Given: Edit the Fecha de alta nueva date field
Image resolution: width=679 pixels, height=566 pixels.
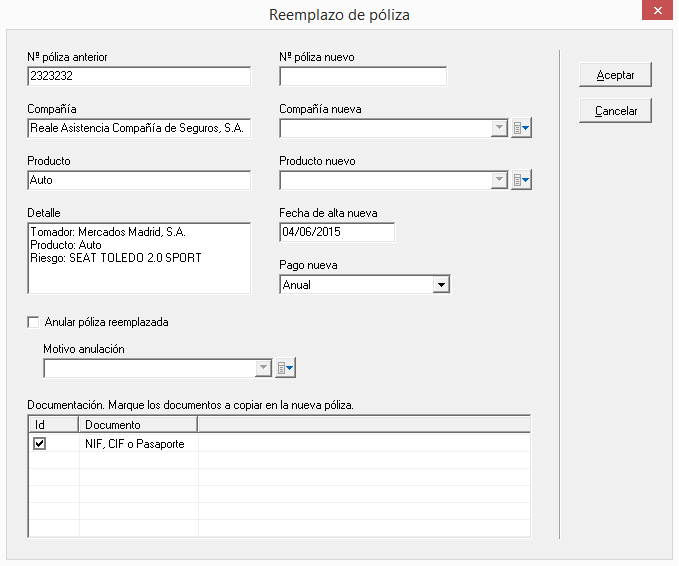Looking at the screenshot, I should pyautogui.click(x=337, y=232).
